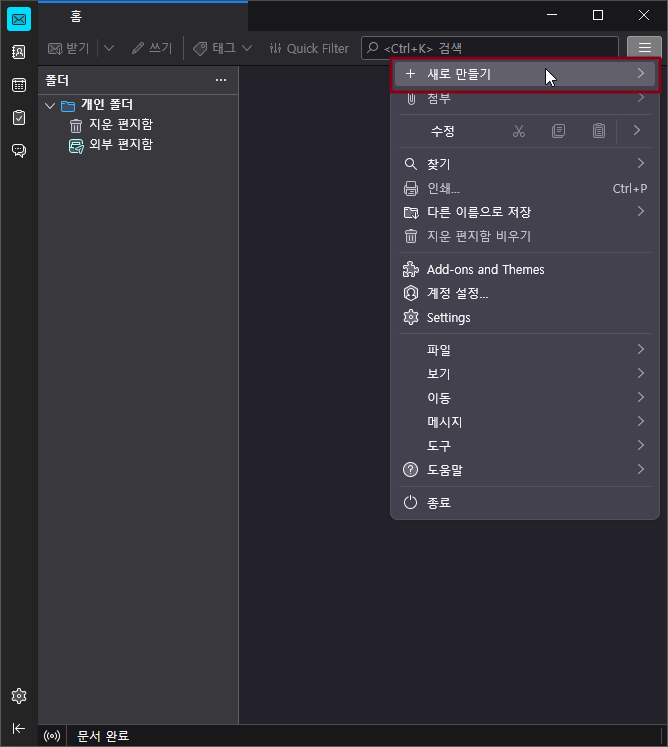The image size is (668, 747).
Task: Click the 쓰기 compose button
Action: tap(152, 48)
